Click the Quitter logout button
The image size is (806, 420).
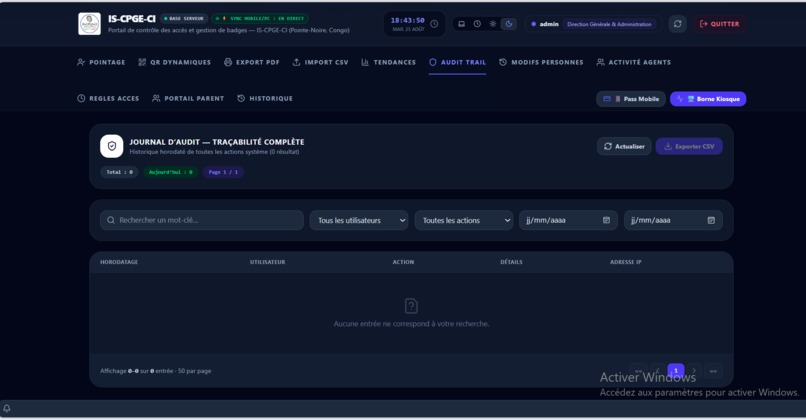click(720, 24)
